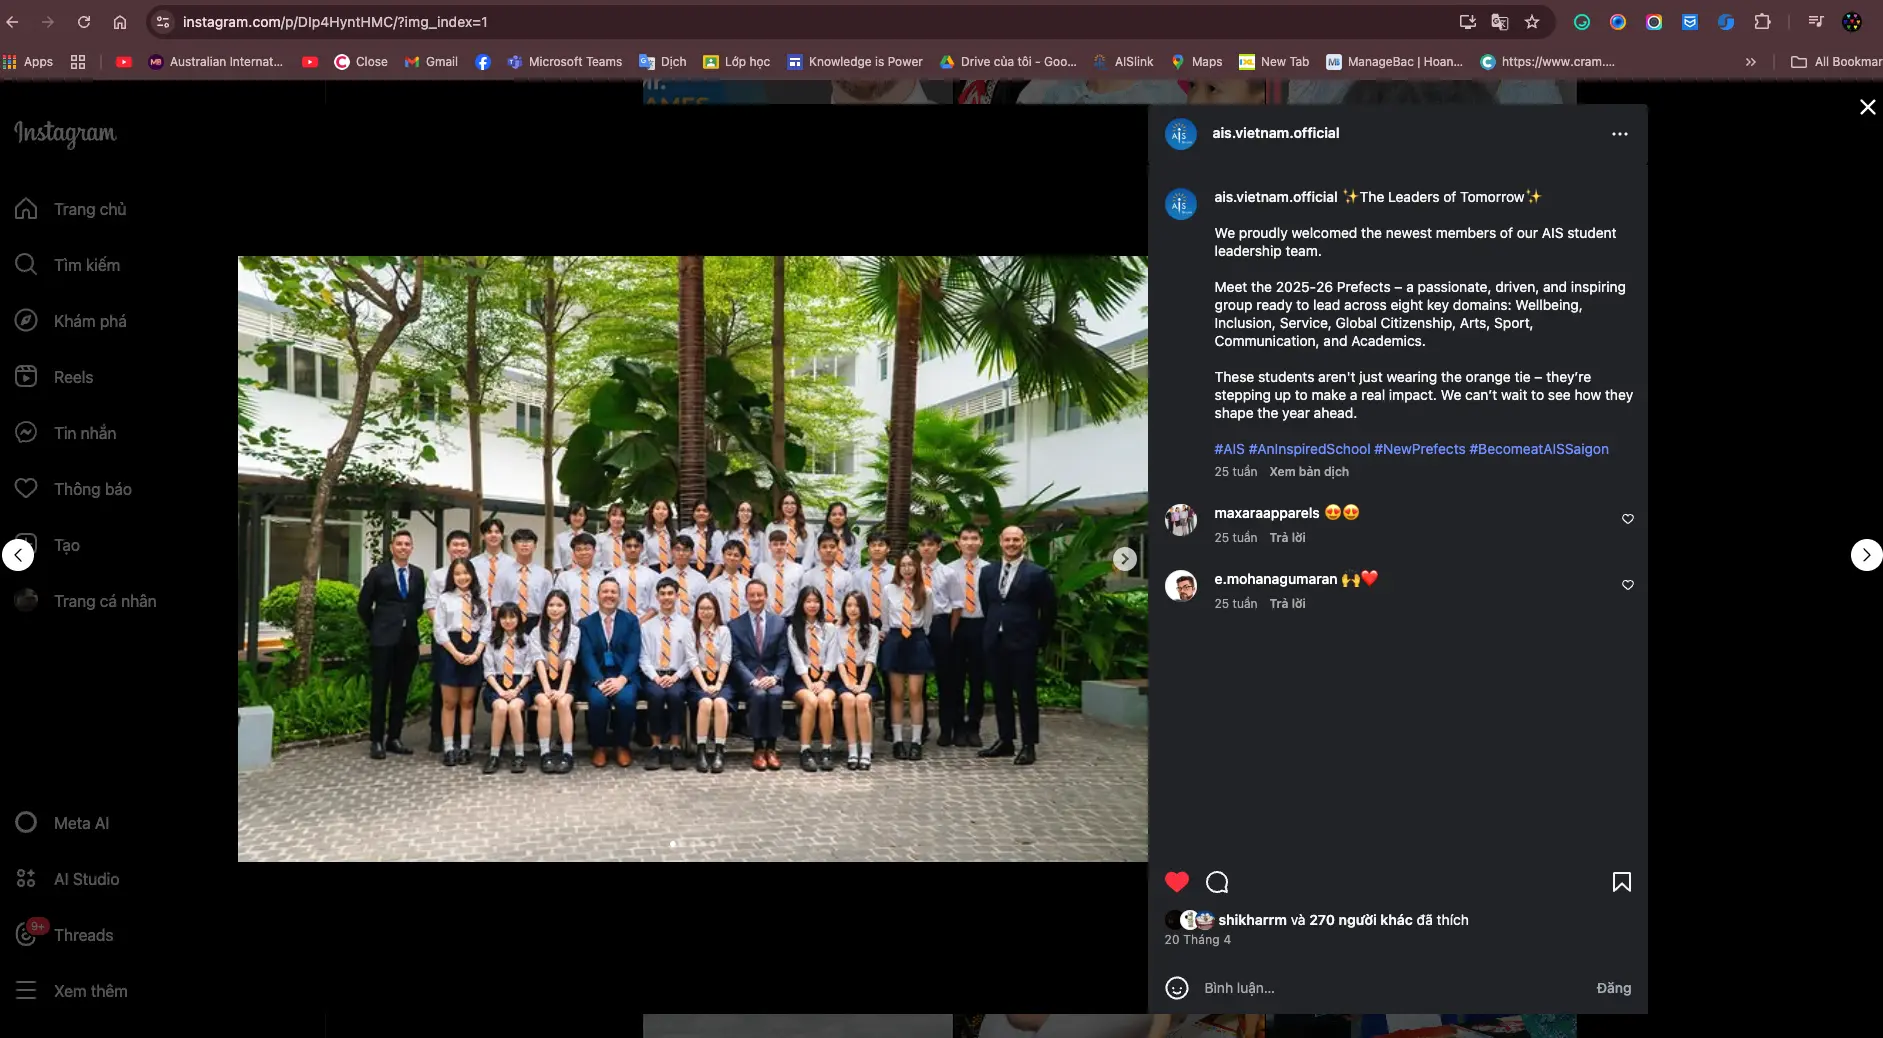1883x1038 pixels.
Task: Go to Trang chủ home
Action: pyautogui.click(x=89, y=209)
